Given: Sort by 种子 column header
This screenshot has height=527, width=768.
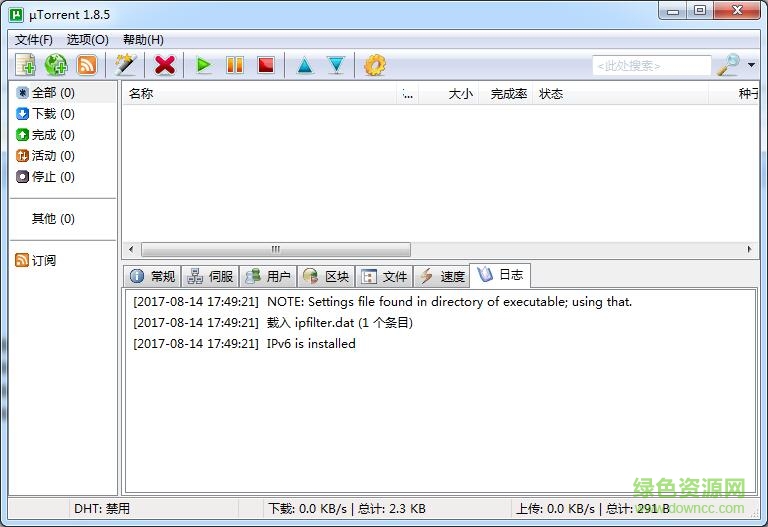Looking at the screenshot, I should [x=734, y=94].
